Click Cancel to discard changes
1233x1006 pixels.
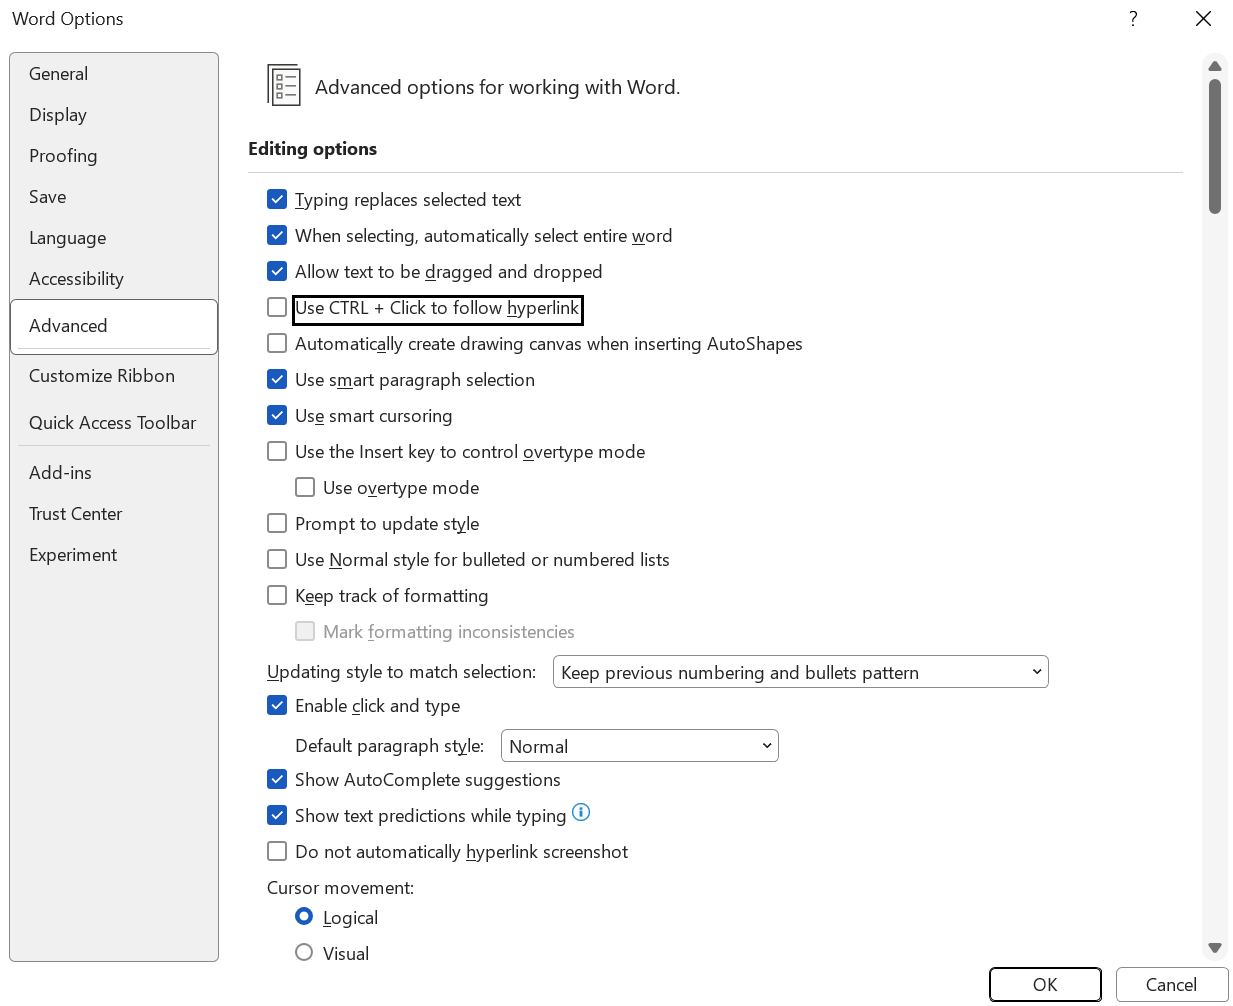pos(1172,985)
